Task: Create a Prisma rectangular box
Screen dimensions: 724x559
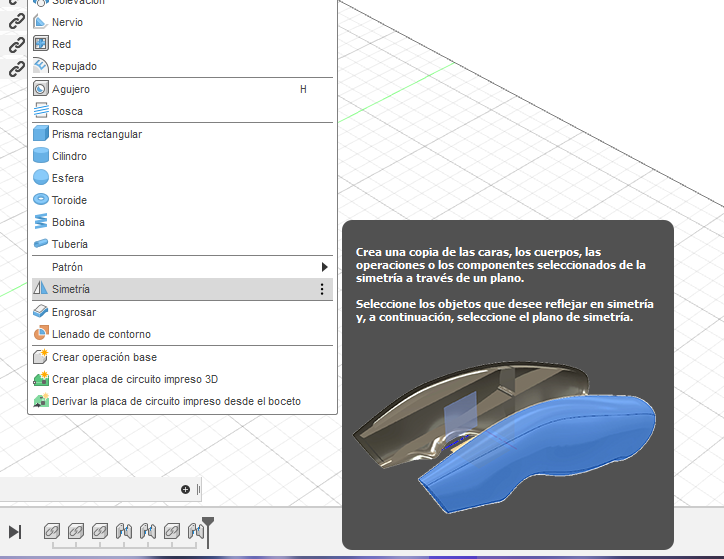Action: [182, 134]
